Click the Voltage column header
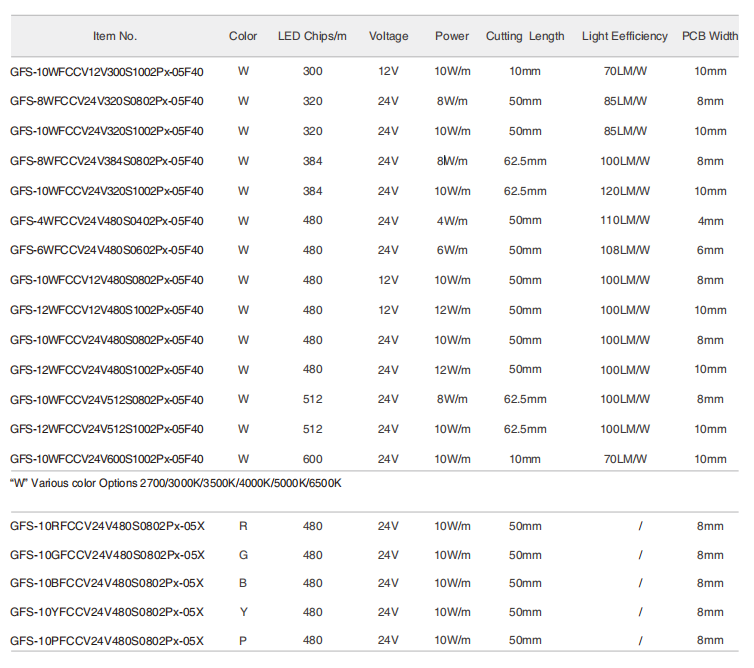This screenshot has height=668, width=754. coord(388,36)
